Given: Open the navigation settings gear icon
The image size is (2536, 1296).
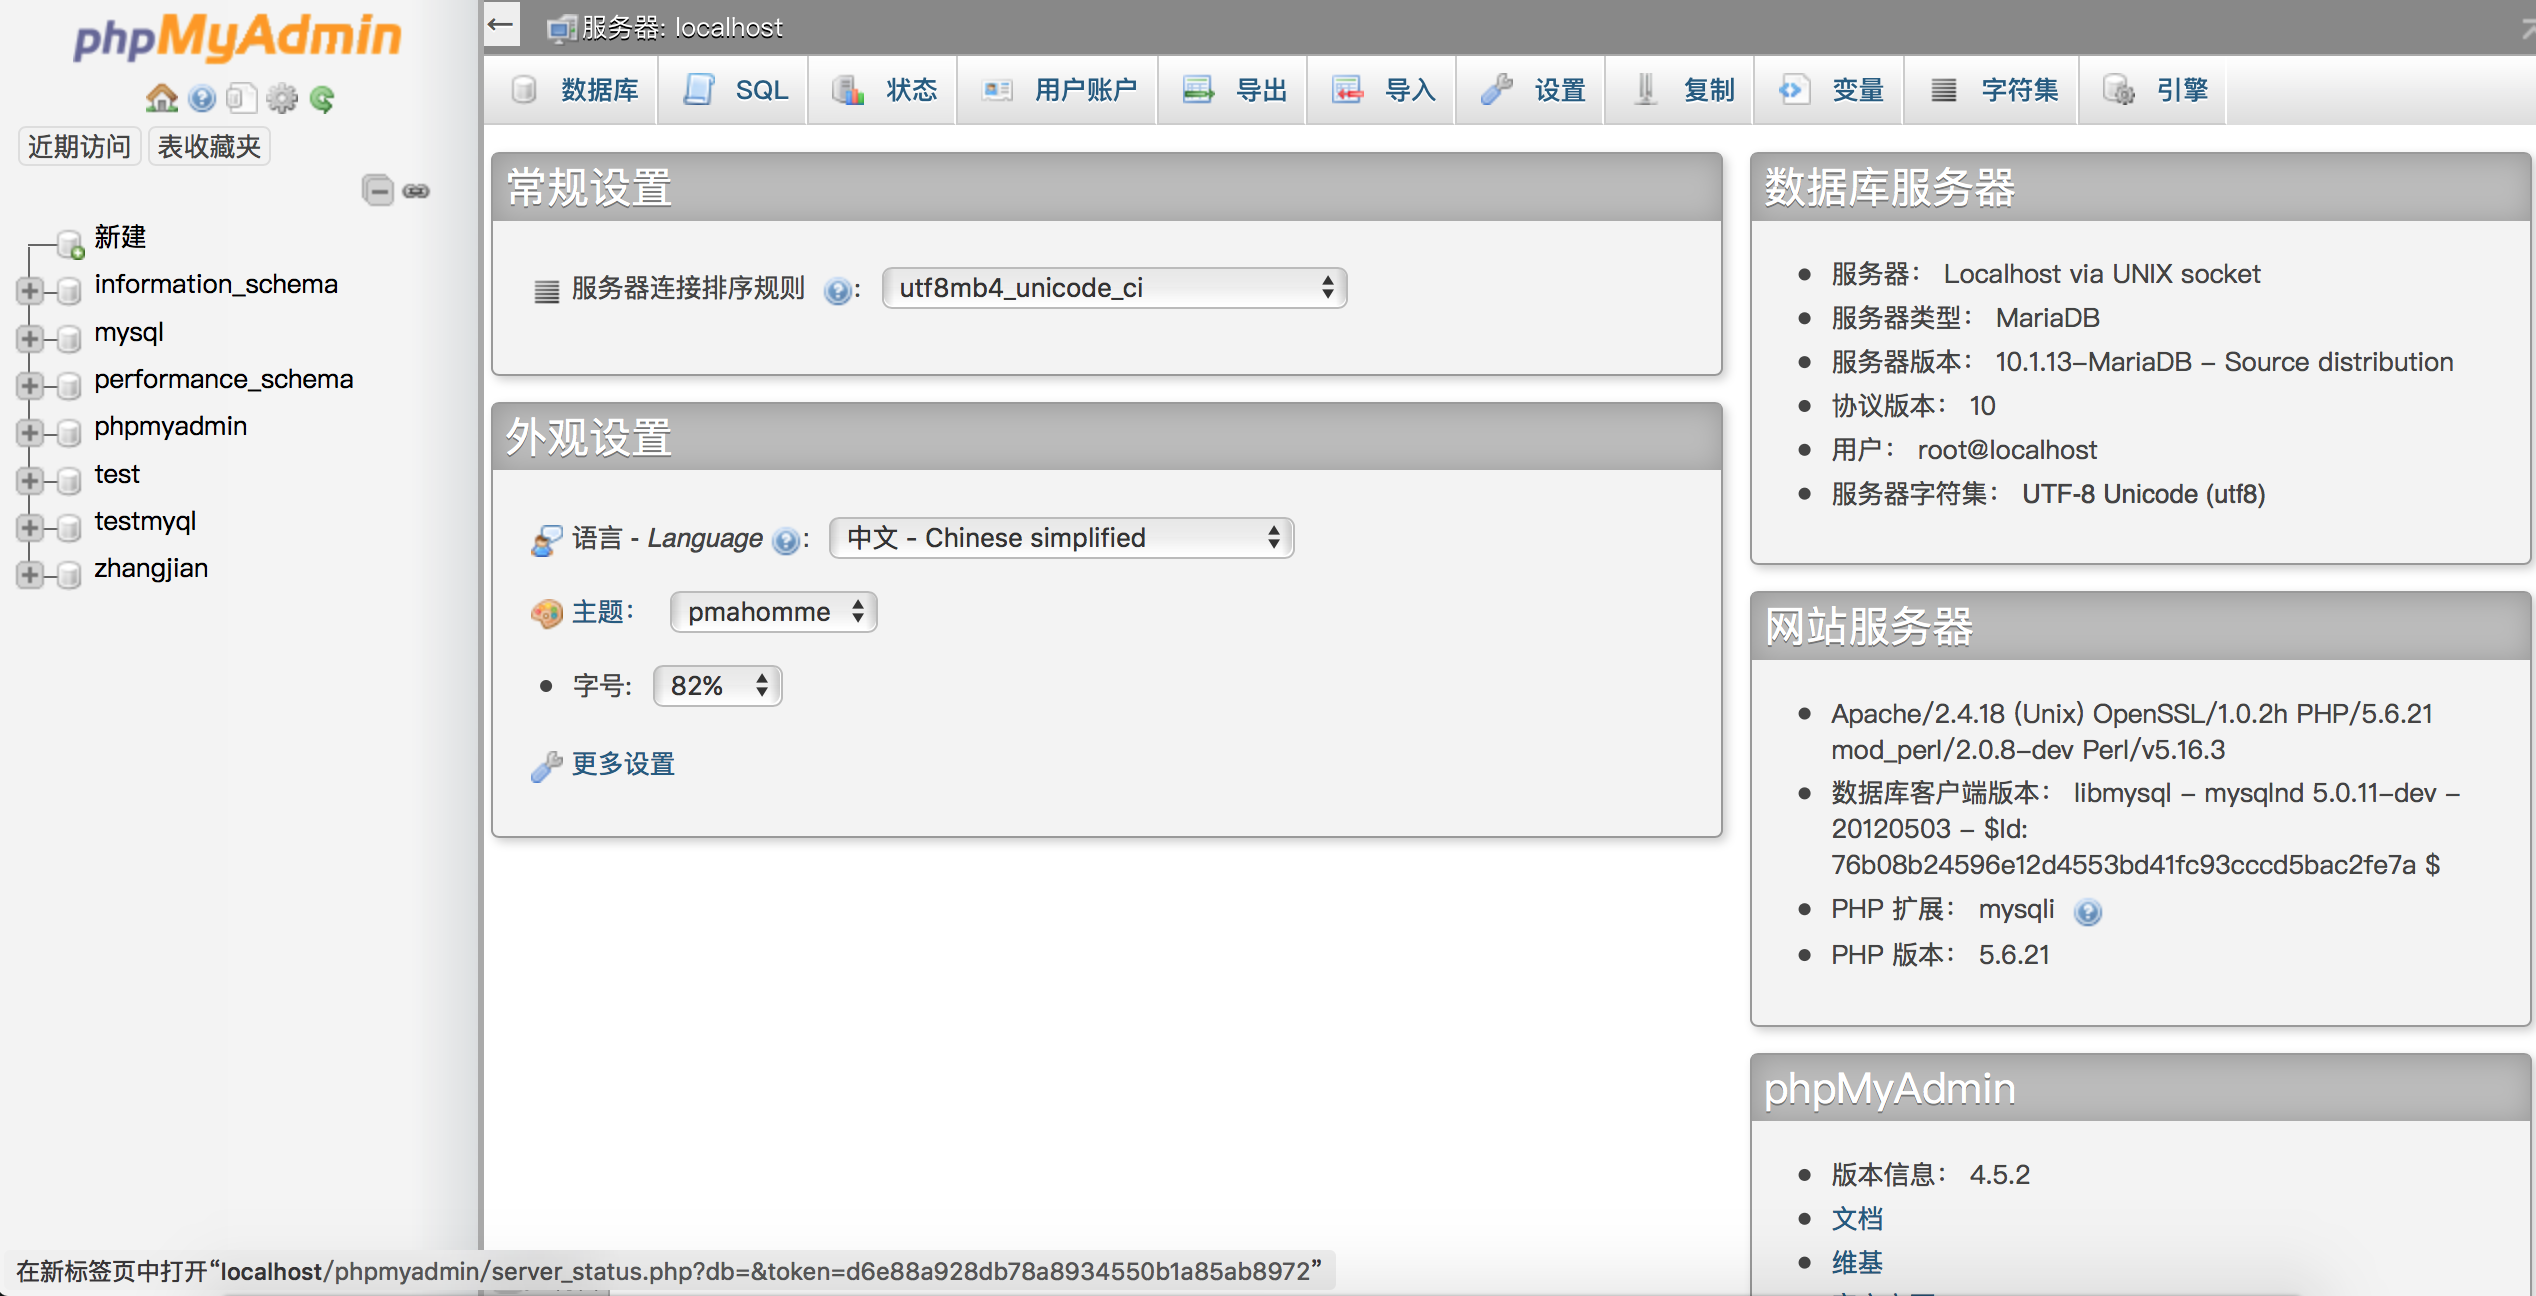Looking at the screenshot, I should tap(282, 98).
